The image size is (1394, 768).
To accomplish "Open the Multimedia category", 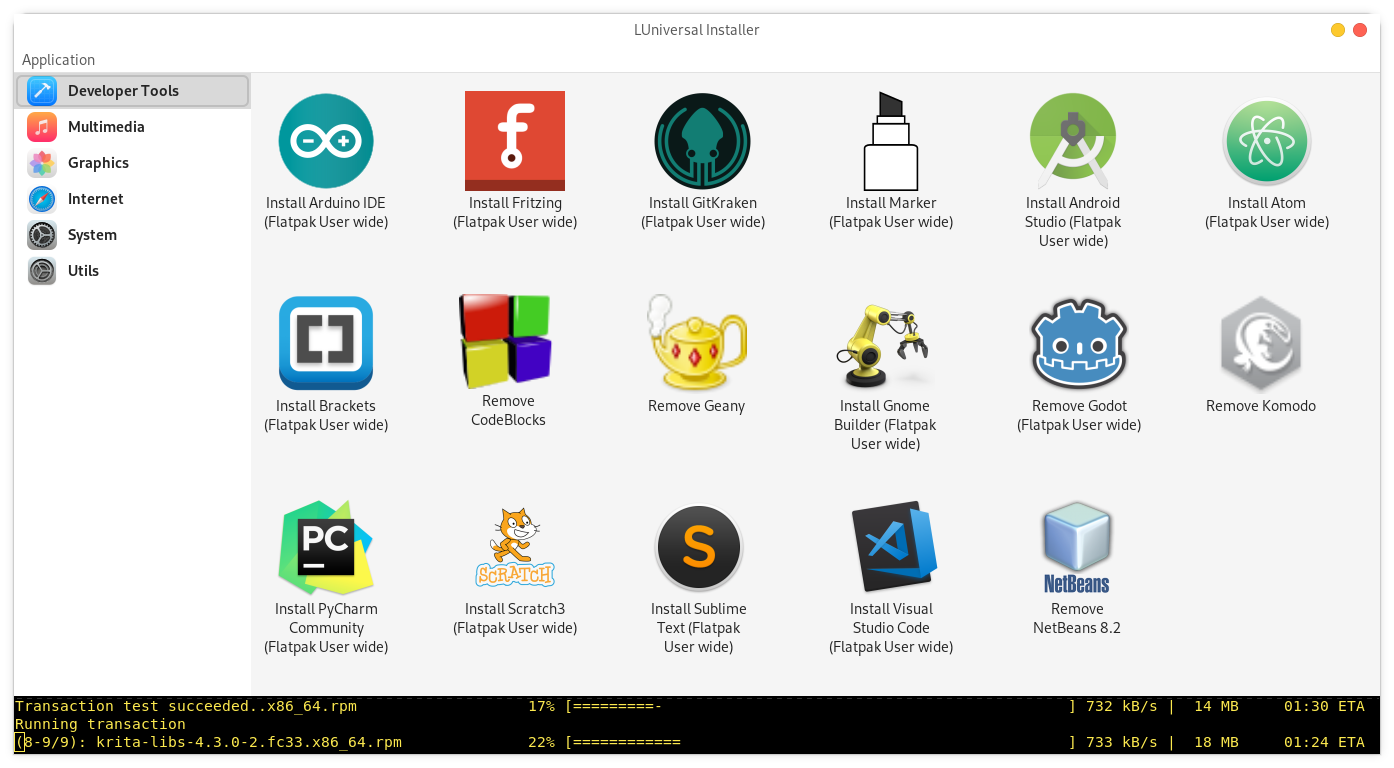I will coord(132,127).
